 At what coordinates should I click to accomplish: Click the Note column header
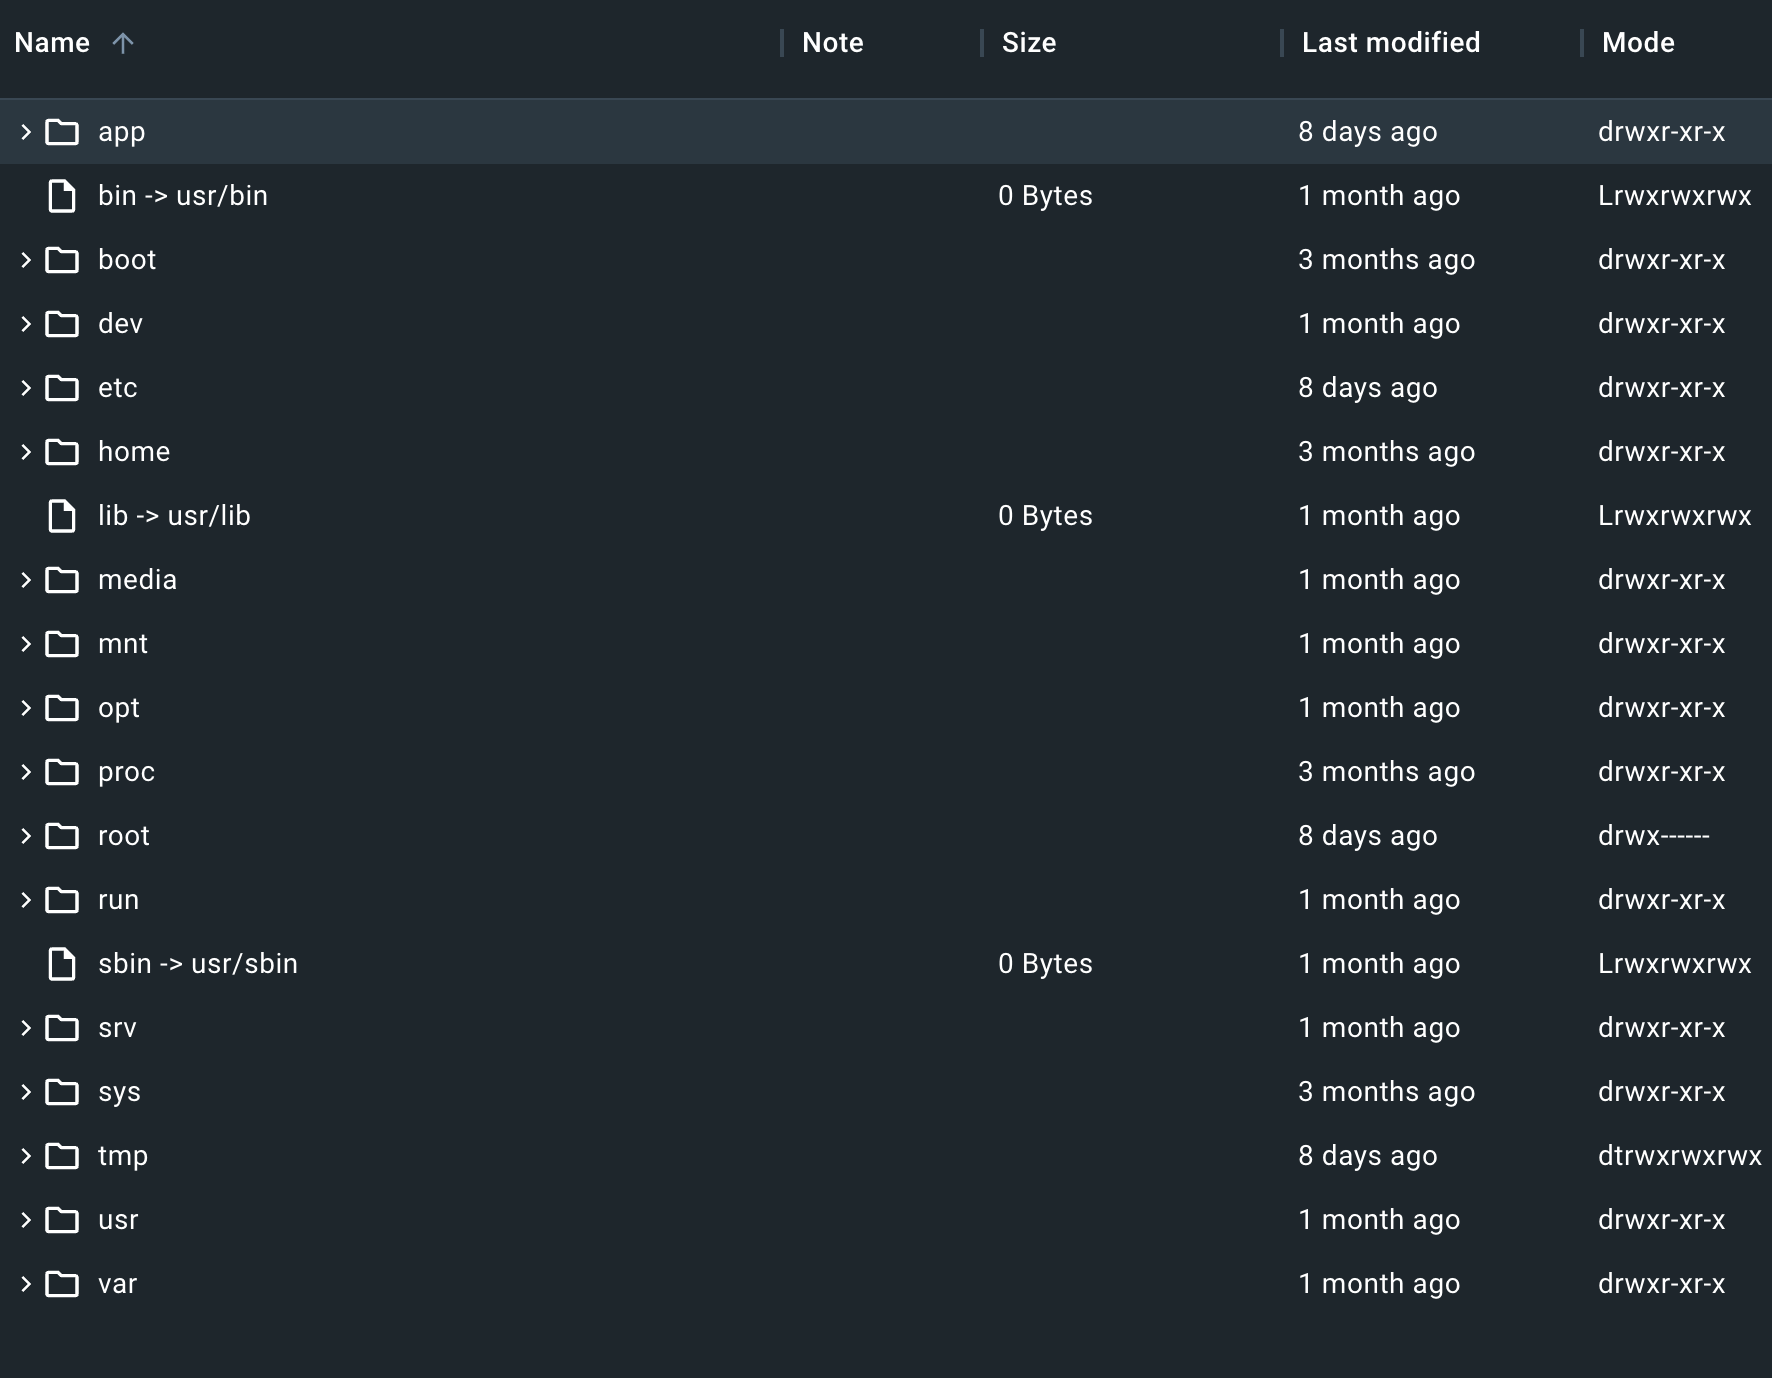(x=832, y=43)
